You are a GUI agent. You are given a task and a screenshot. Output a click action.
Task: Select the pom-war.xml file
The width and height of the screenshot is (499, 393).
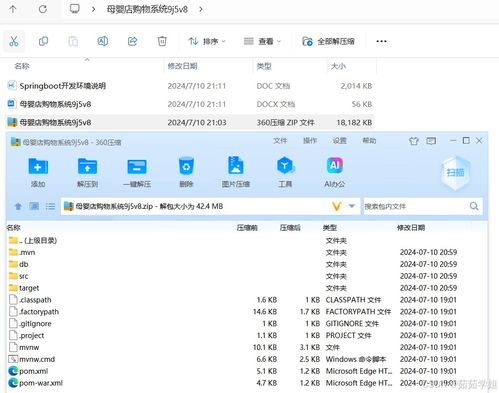click(x=36, y=383)
